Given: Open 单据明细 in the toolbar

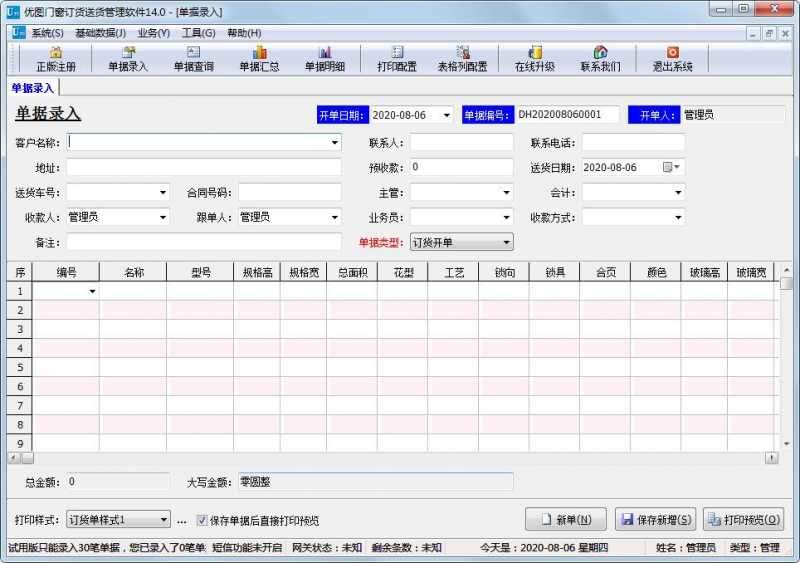Looking at the screenshot, I should pos(324,59).
